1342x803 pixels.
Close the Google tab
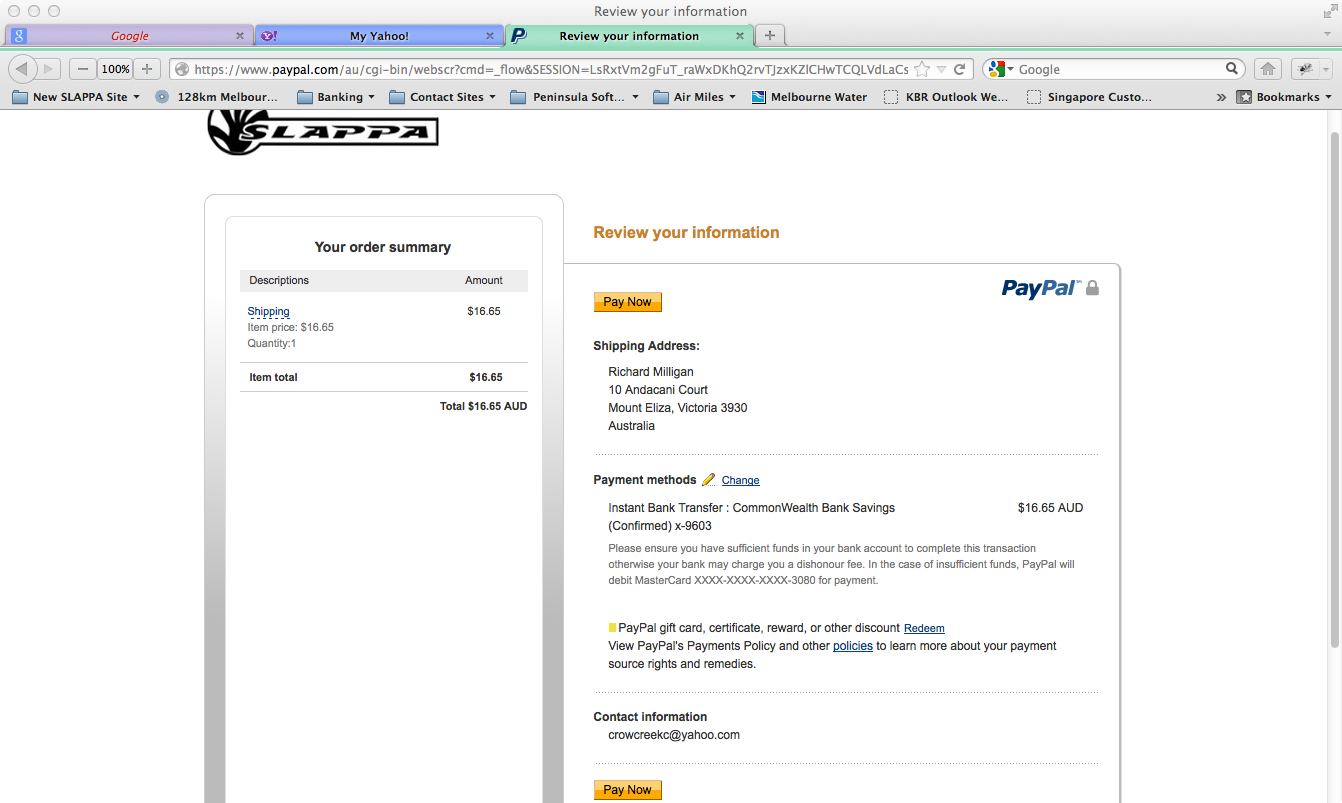[239, 36]
